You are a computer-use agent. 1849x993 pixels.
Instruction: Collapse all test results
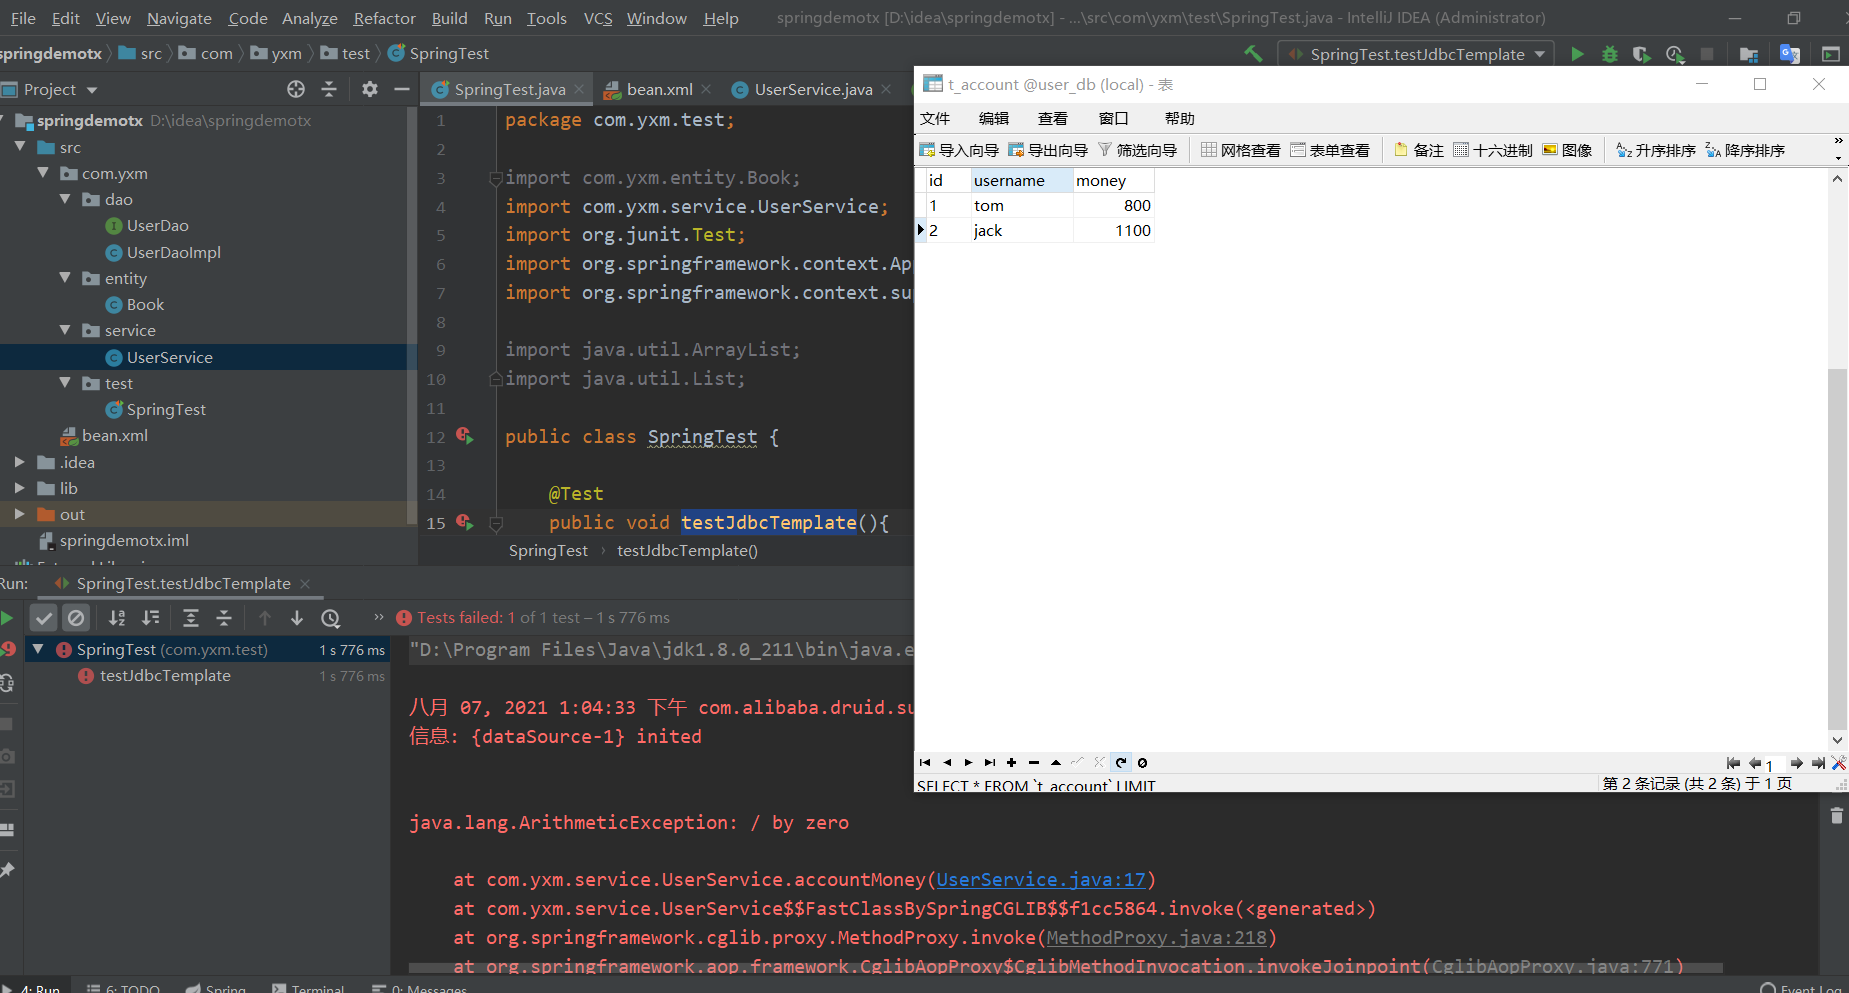(224, 618)
